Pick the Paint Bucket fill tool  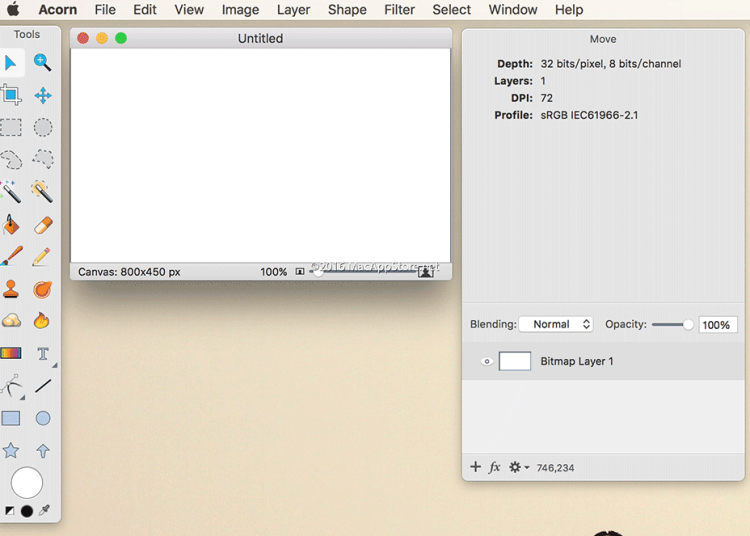click(x=11, y=224)
